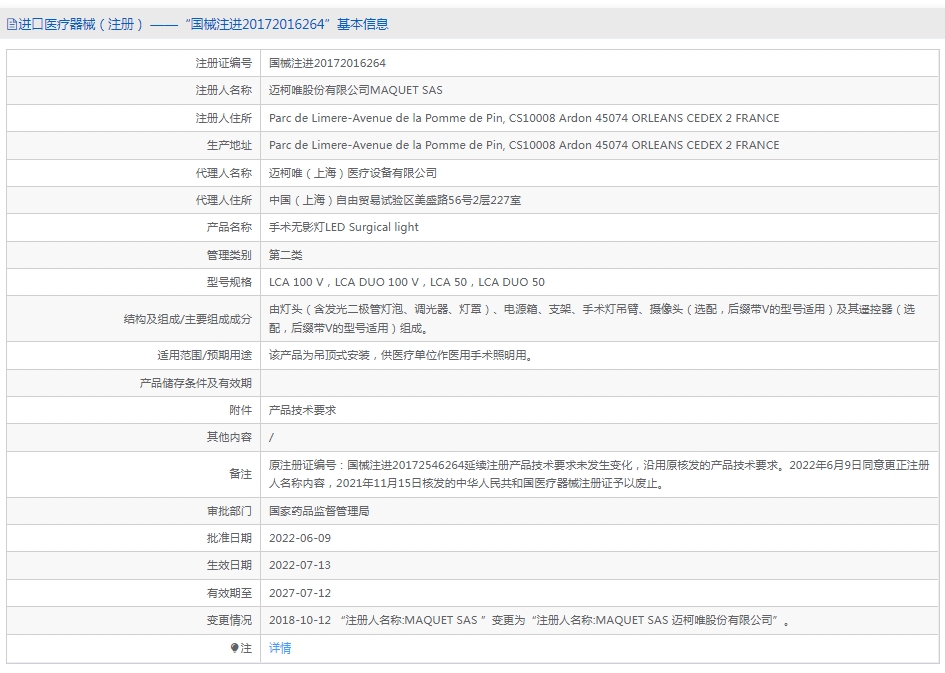This screenshot has height=673, width=945.
Task: Select registrant name 迈柯唯股份有限公司MAQUET SAS
Action: coord(356,90)
